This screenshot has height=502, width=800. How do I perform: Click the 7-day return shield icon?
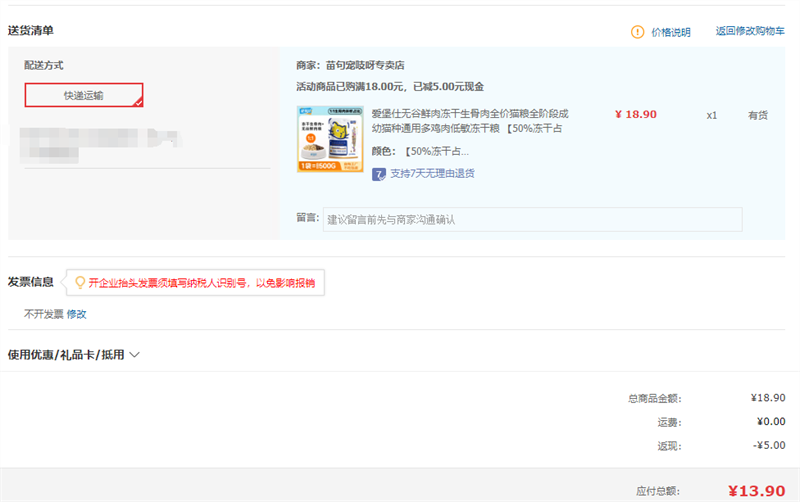(x=379, y=173)
